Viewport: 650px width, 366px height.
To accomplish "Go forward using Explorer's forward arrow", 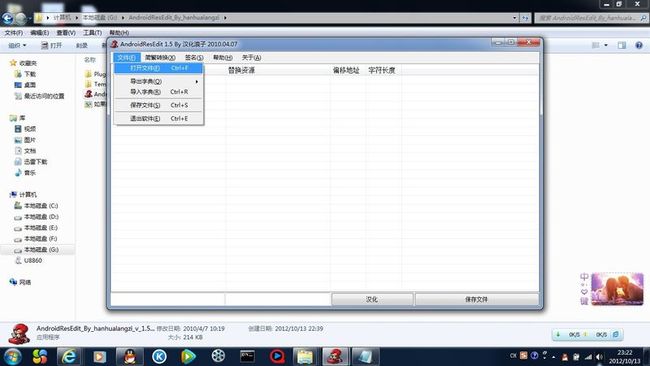I will point(21,18).
